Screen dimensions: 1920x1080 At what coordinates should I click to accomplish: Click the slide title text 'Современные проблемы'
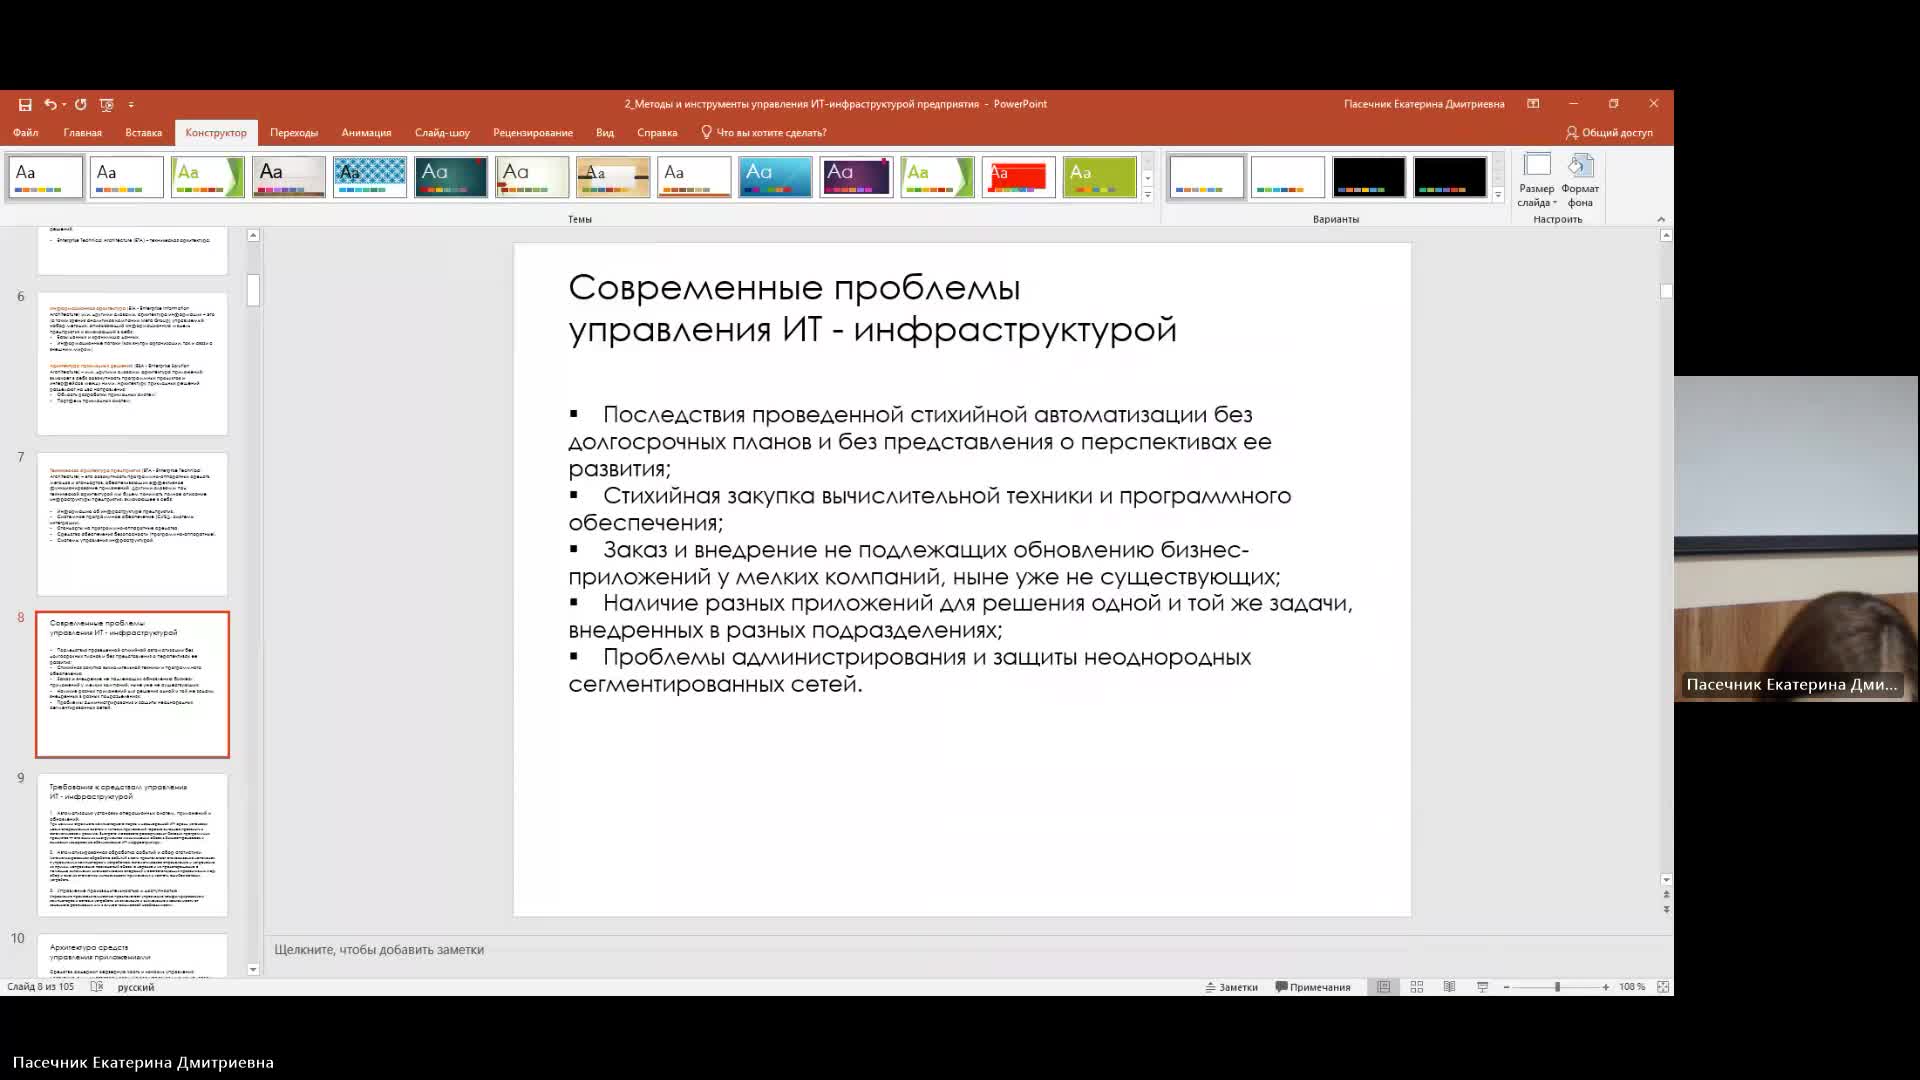coord(794,288)
